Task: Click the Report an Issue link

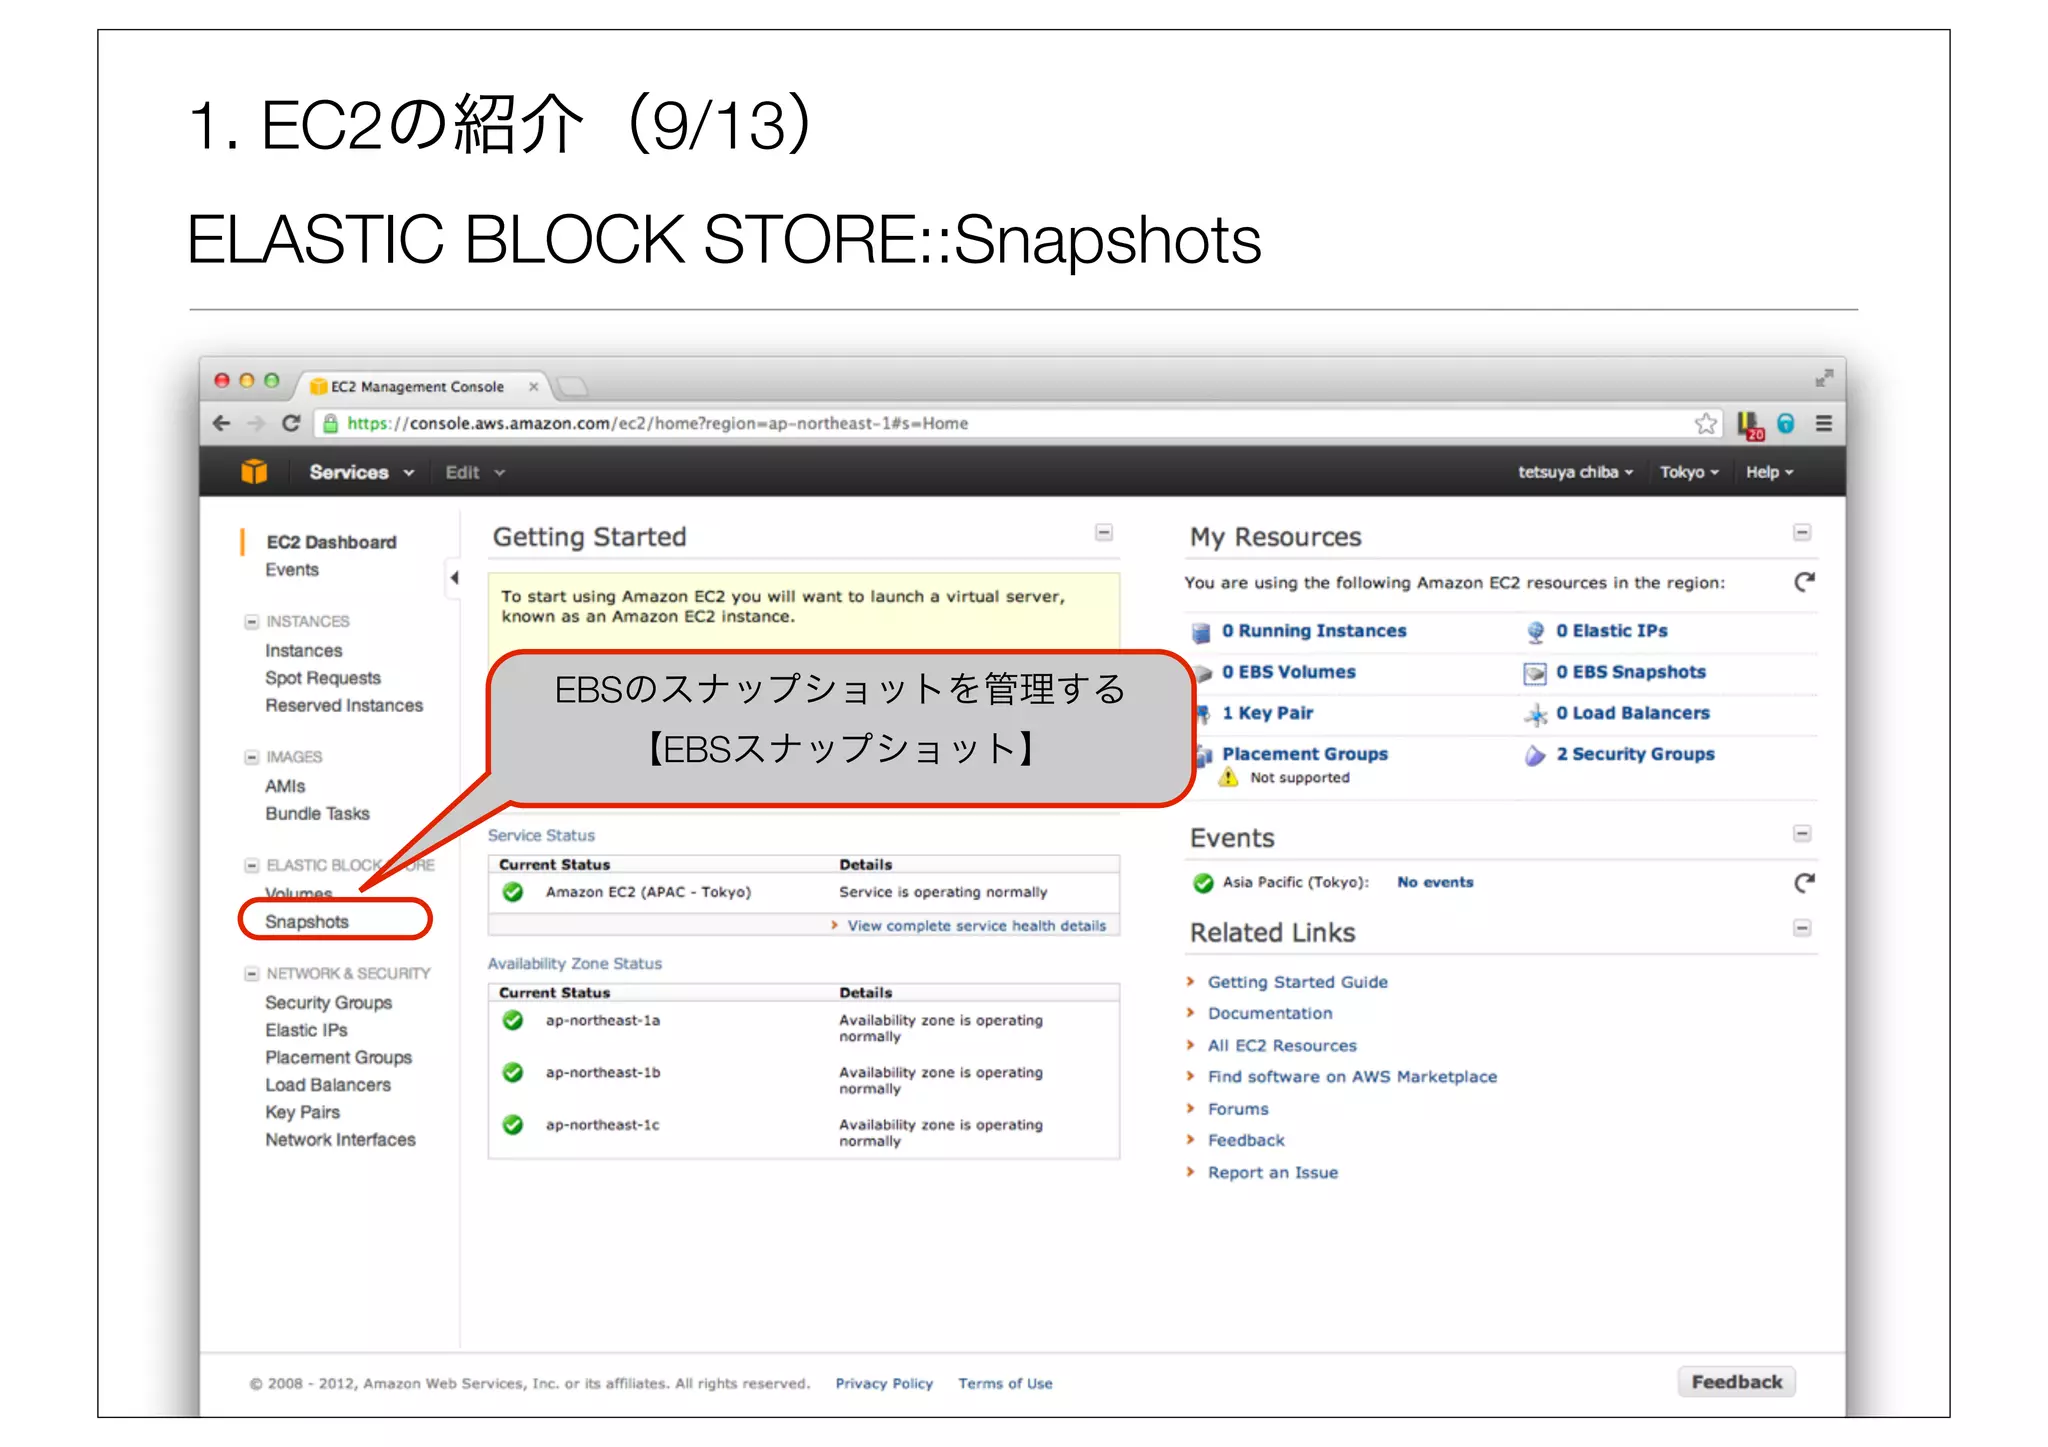Action: tap(1272, 1173)
